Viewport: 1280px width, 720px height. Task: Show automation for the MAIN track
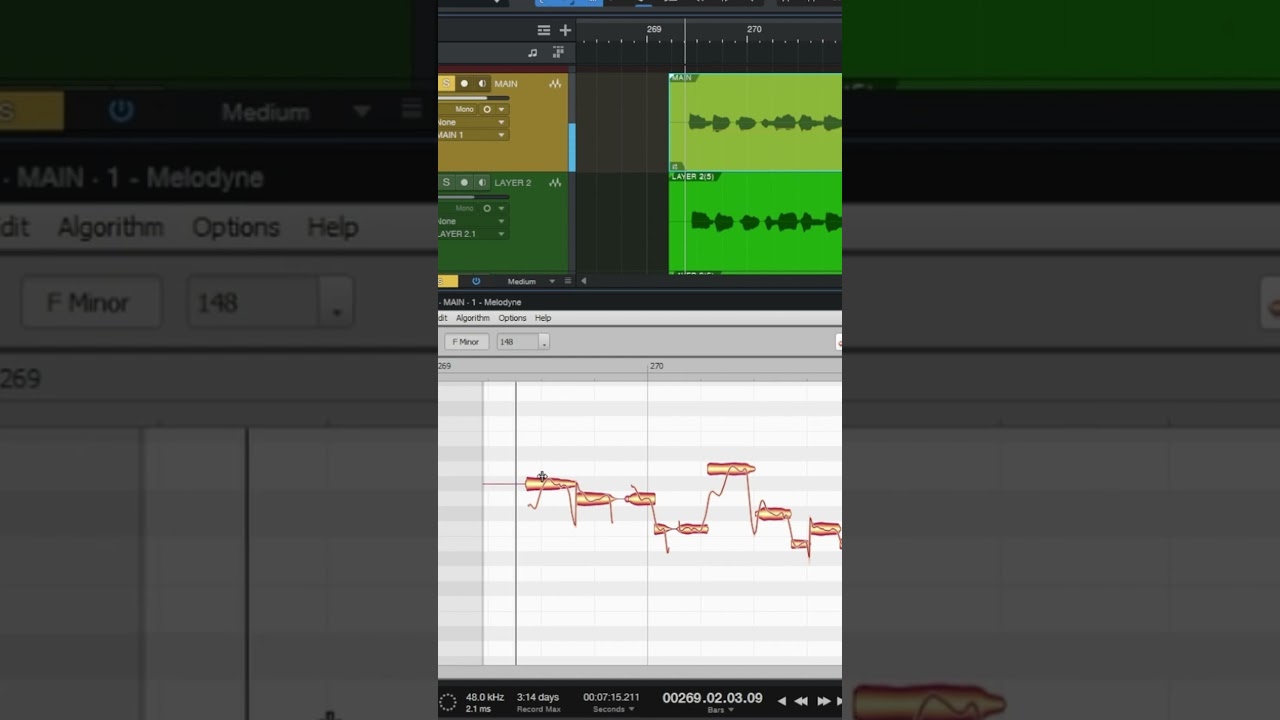[555, 84]
